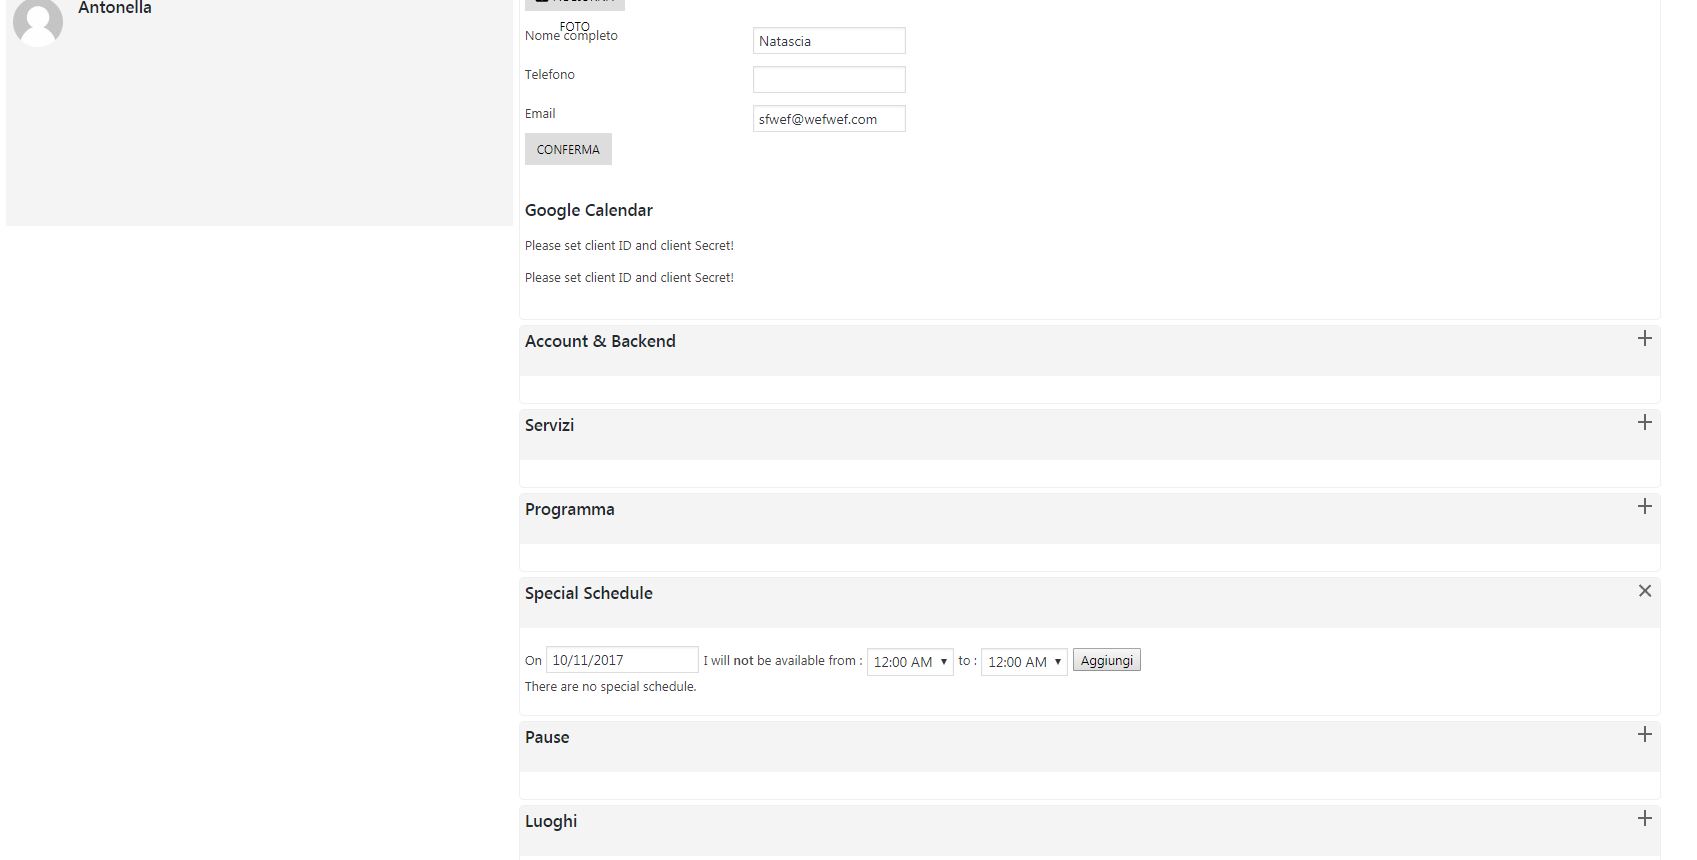Expand the Account & Backend plus icon
This screenshot has height=860, width=1697.
tap(1644, 339)
